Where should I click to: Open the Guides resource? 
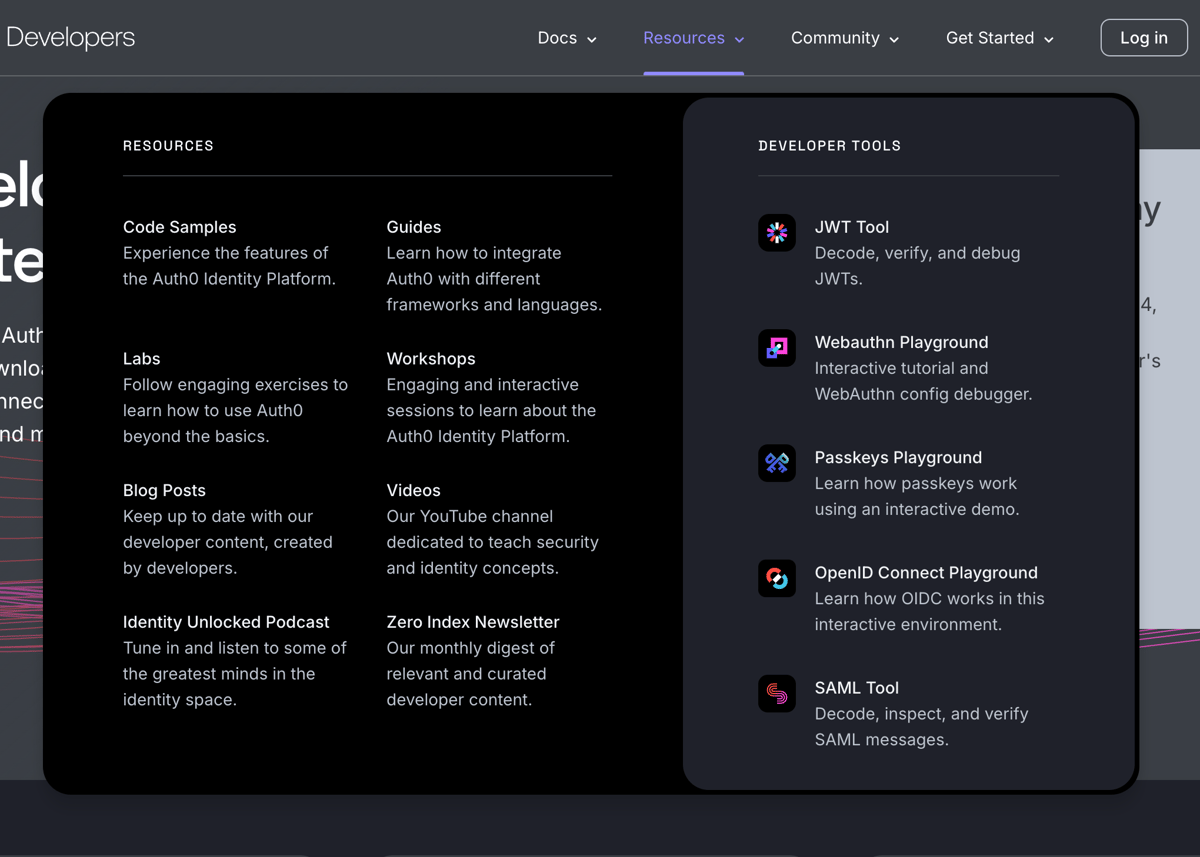(x=413, y=227)
